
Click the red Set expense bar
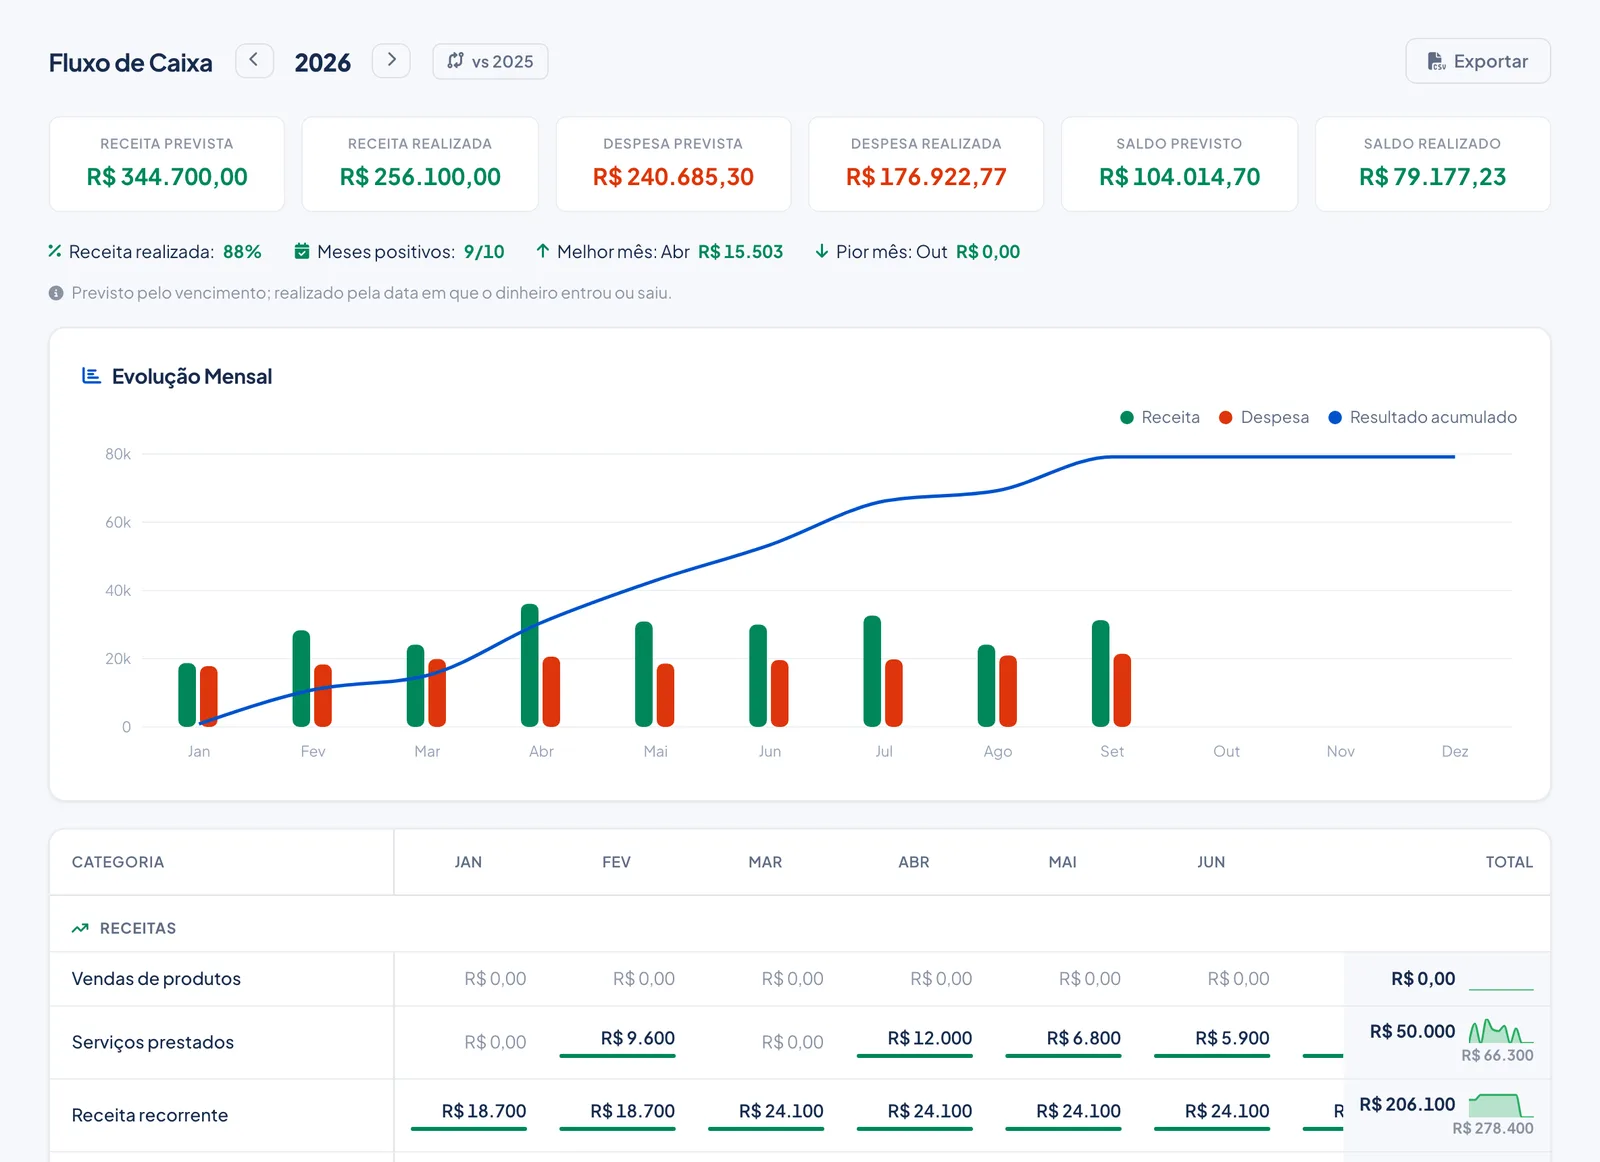click(x=1122, y=690)
